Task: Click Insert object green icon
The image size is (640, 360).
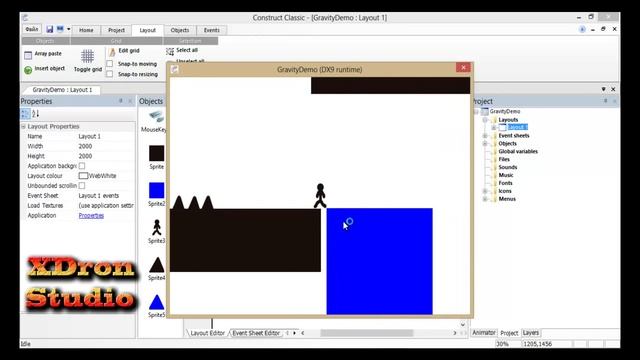Action: 28,70
